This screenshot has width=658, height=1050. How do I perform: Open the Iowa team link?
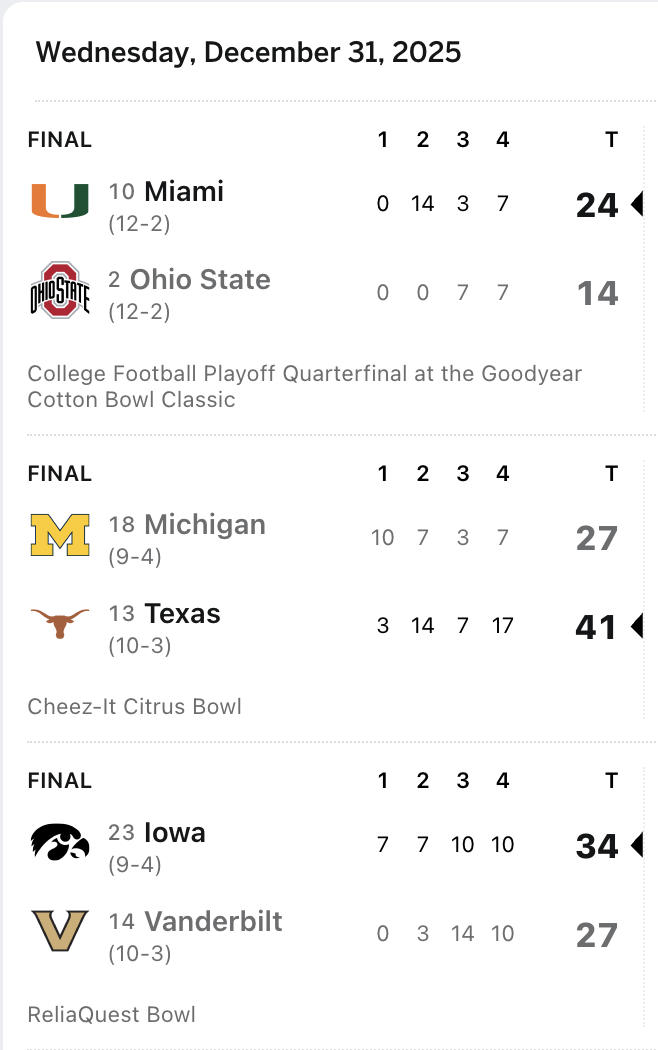coord(175,832)
